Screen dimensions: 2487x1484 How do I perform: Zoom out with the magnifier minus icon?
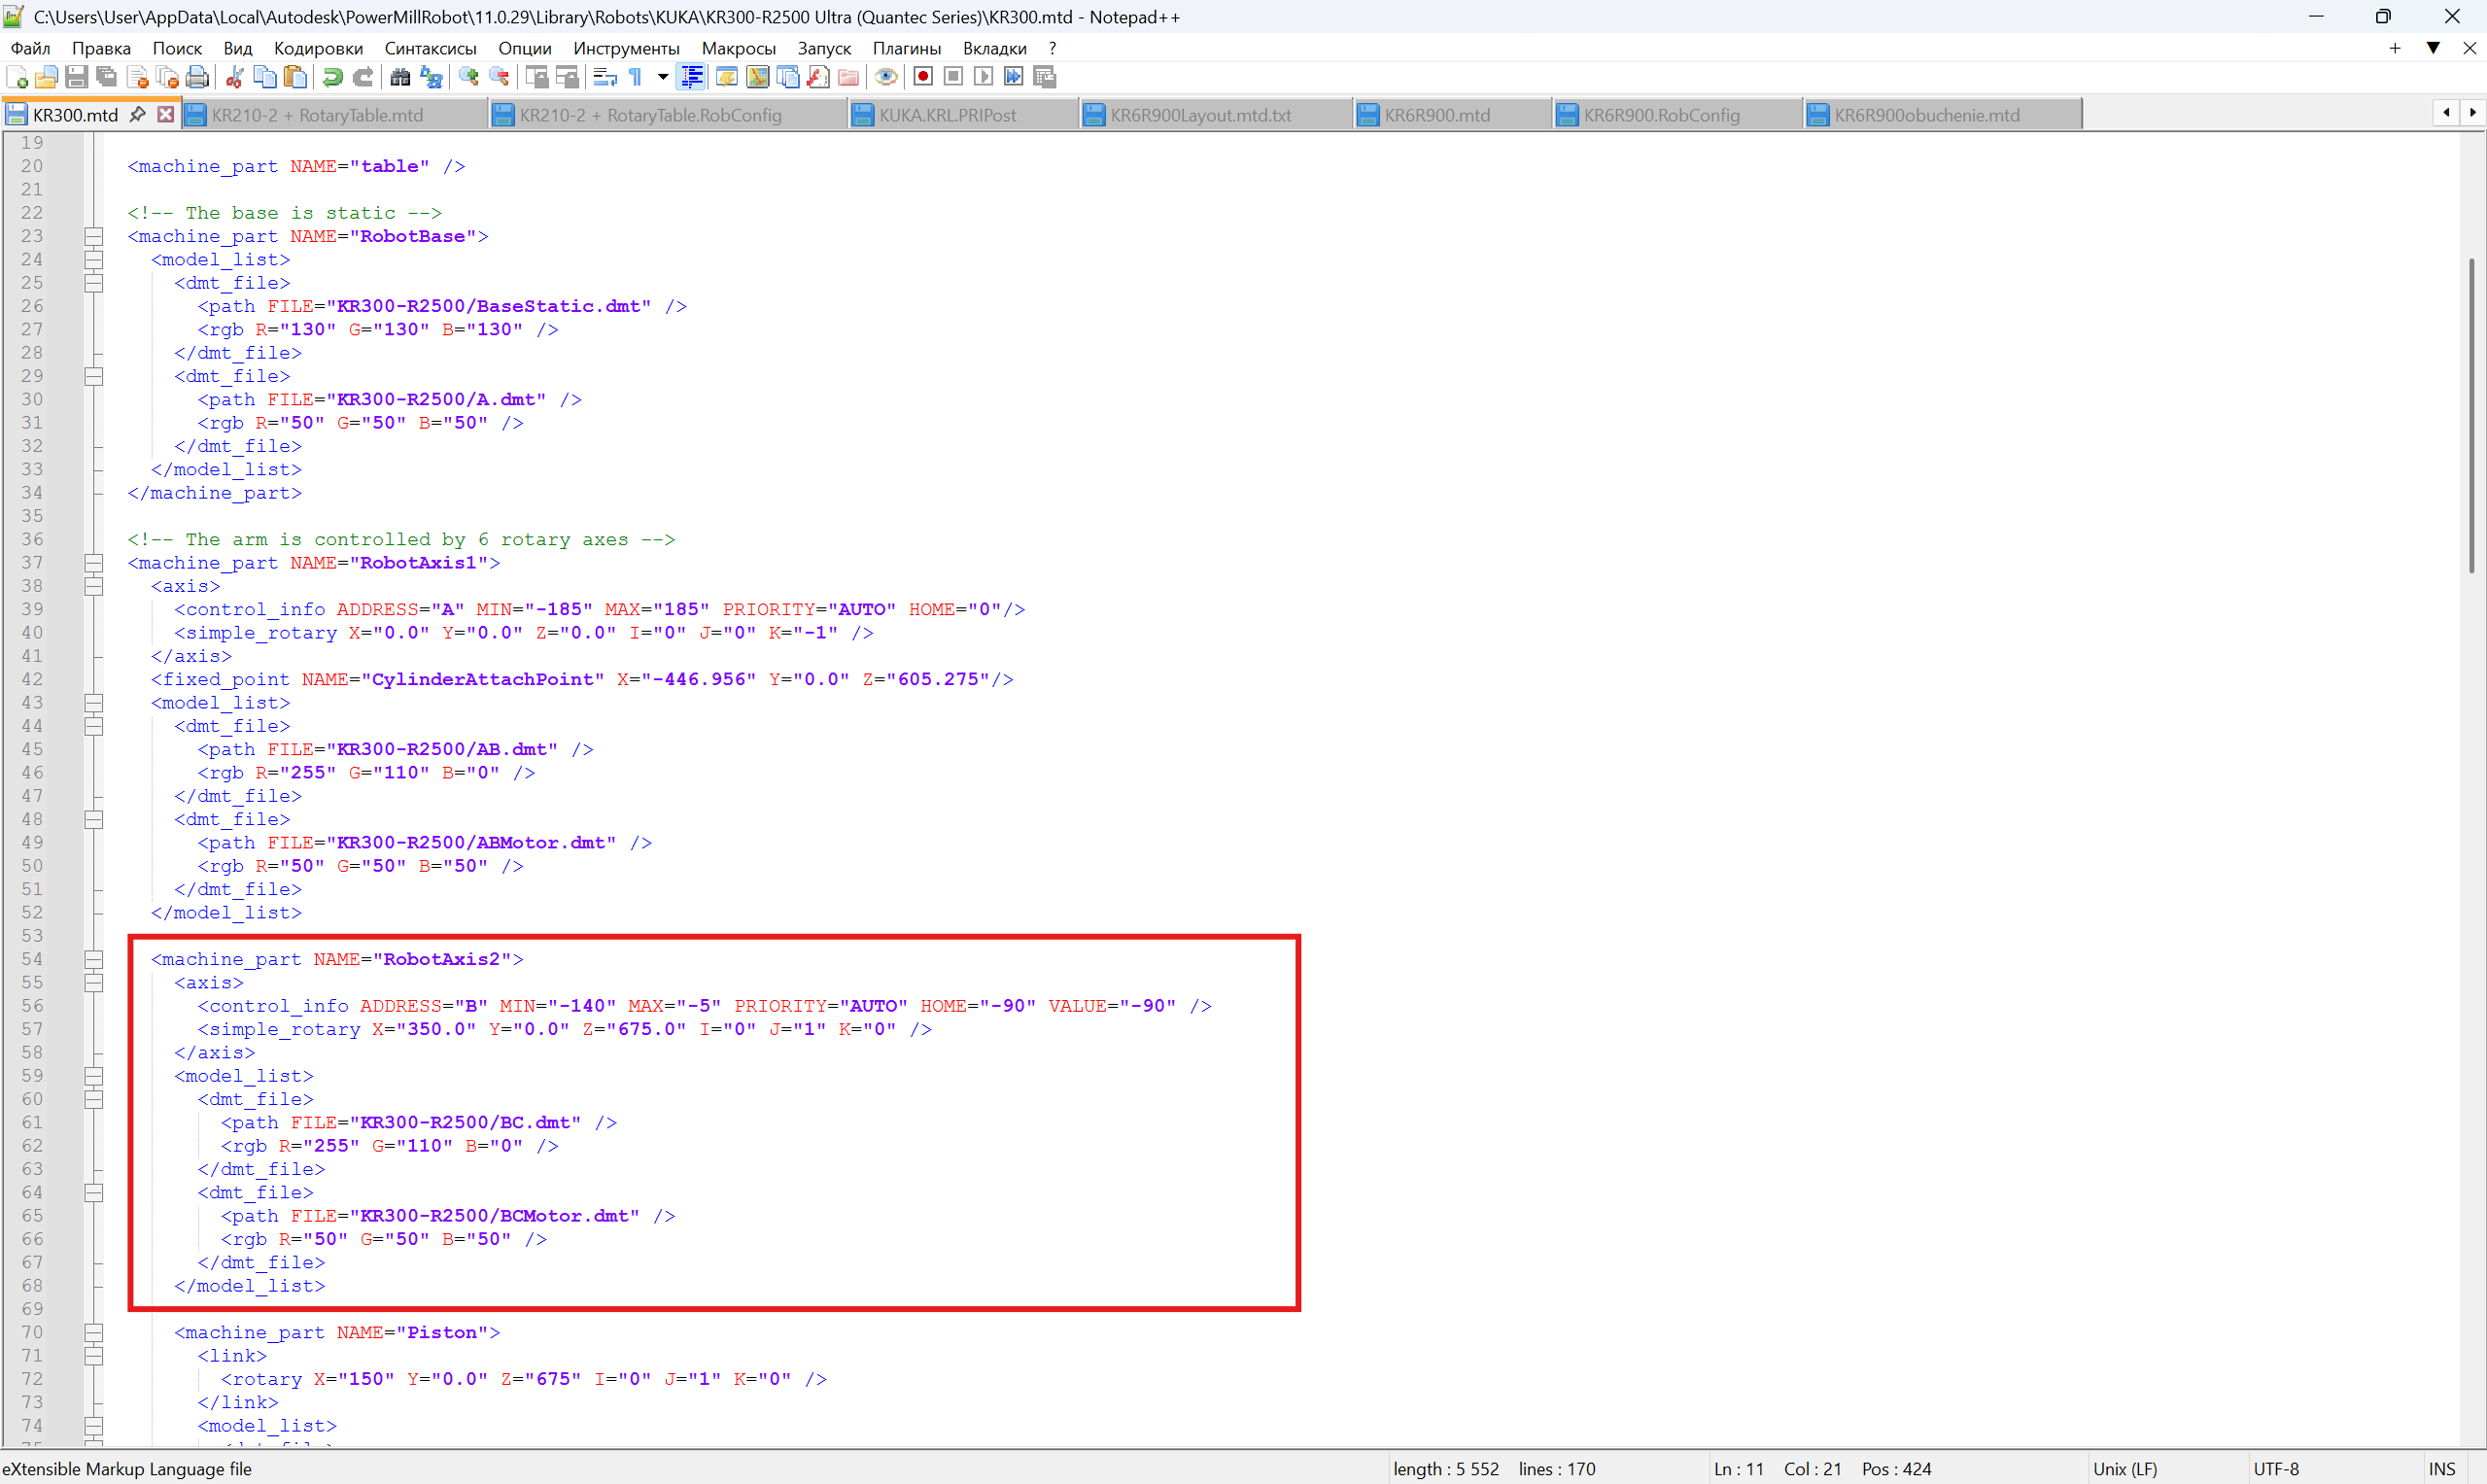499,77
